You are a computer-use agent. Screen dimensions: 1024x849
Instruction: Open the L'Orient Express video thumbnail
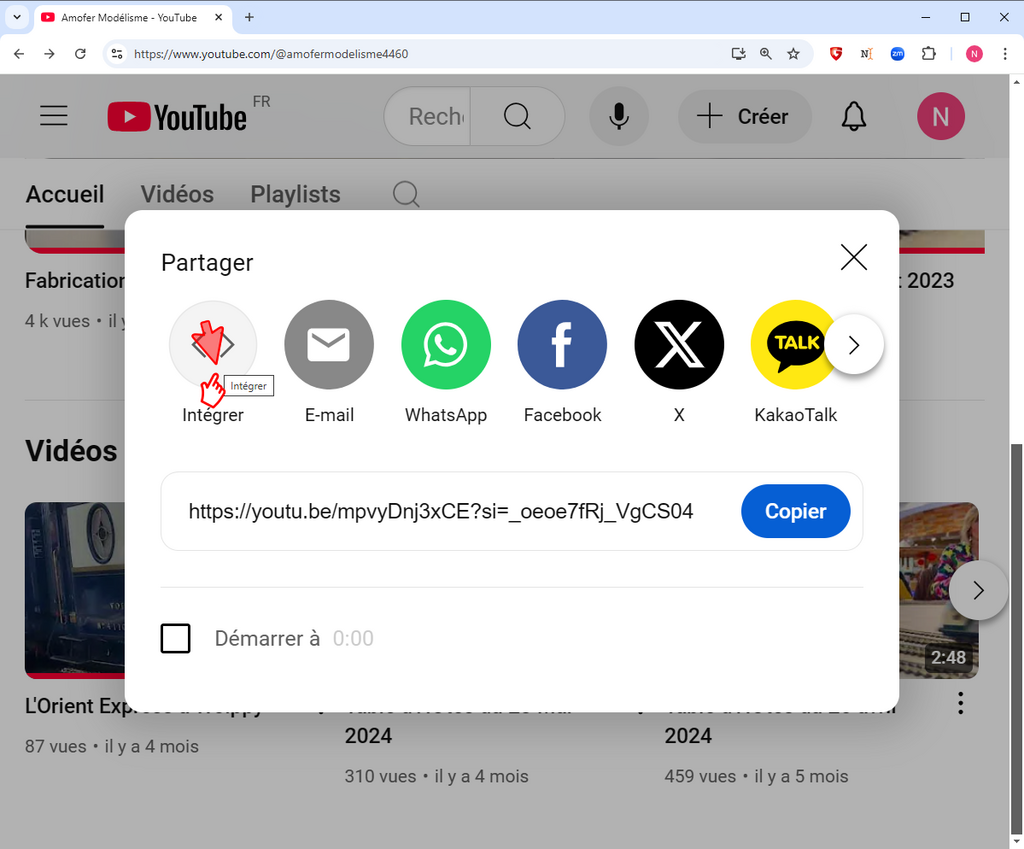point(74,590)
